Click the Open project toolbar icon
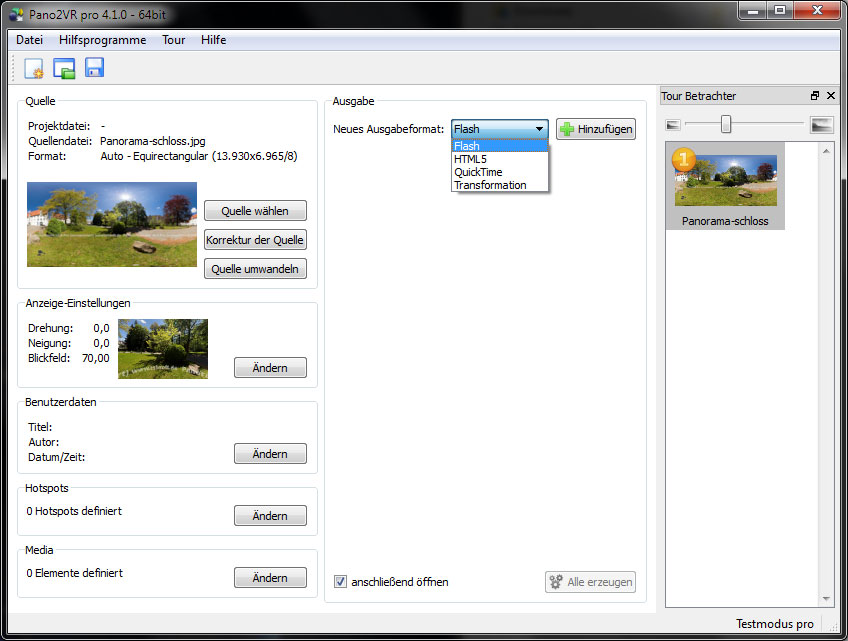This screenshot has height=641, width=848. pos(64,69)
